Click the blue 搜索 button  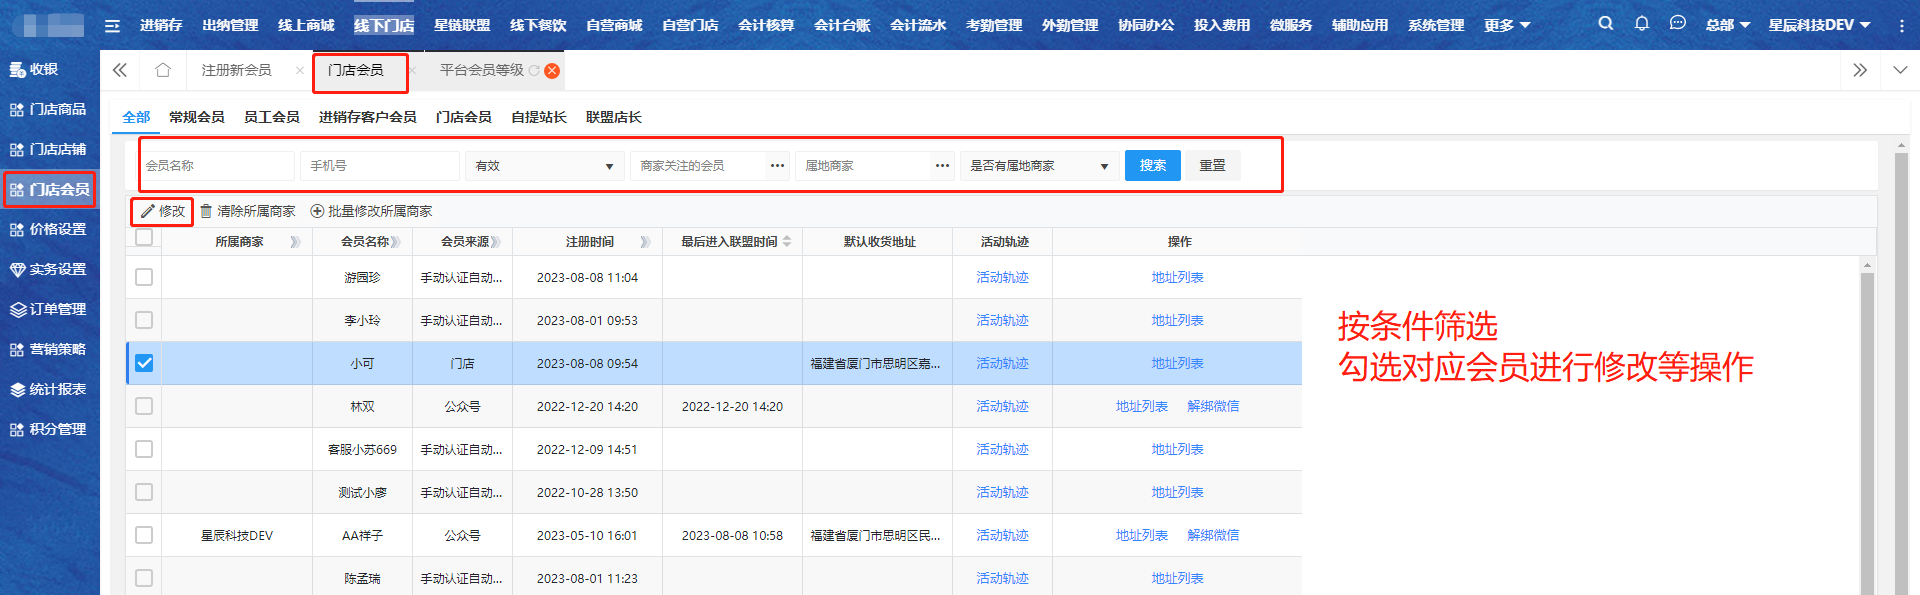point(1152,166)
